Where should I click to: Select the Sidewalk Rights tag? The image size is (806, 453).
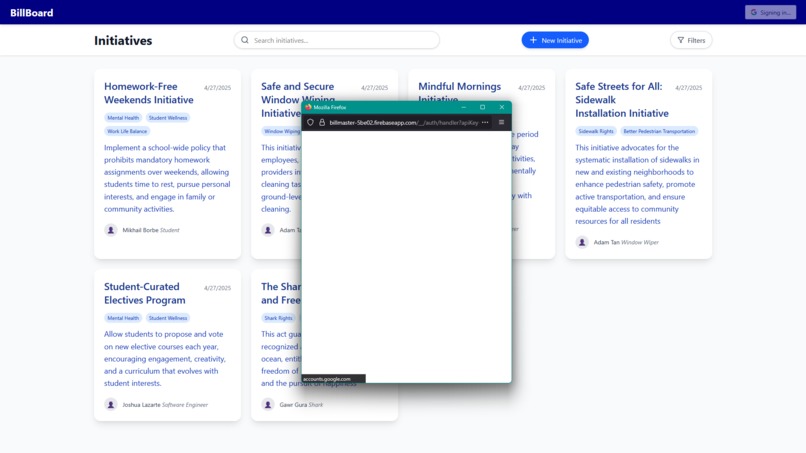coord(596,131)
